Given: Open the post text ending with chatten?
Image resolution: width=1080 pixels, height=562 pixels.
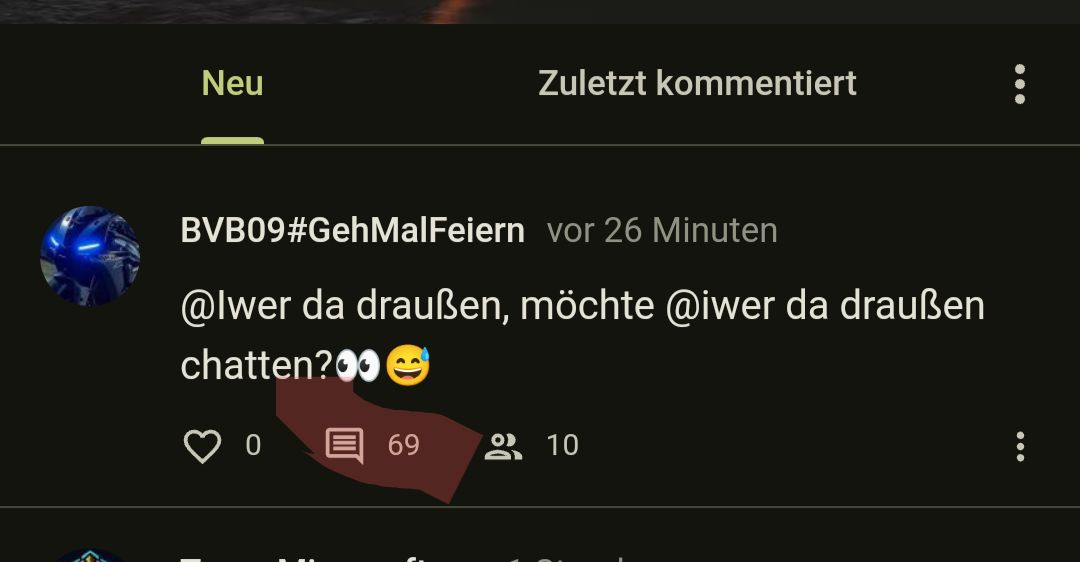Looking at the screenshot, I should [x=583, y=335].
